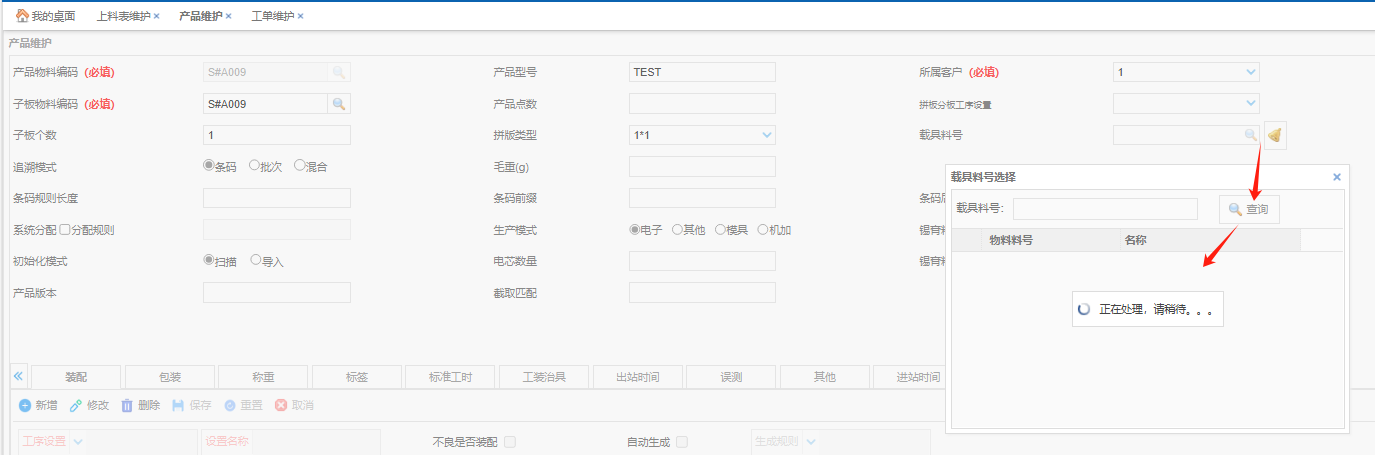The height and width of the screenshot is (455, 1375).
Task: Open the 所属客户 dropdown
Action: 1251,72
